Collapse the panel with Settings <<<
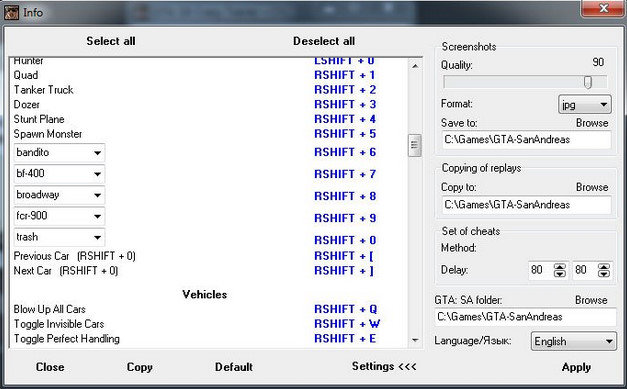Screen dimensions: 627x389 pos(384,366)
